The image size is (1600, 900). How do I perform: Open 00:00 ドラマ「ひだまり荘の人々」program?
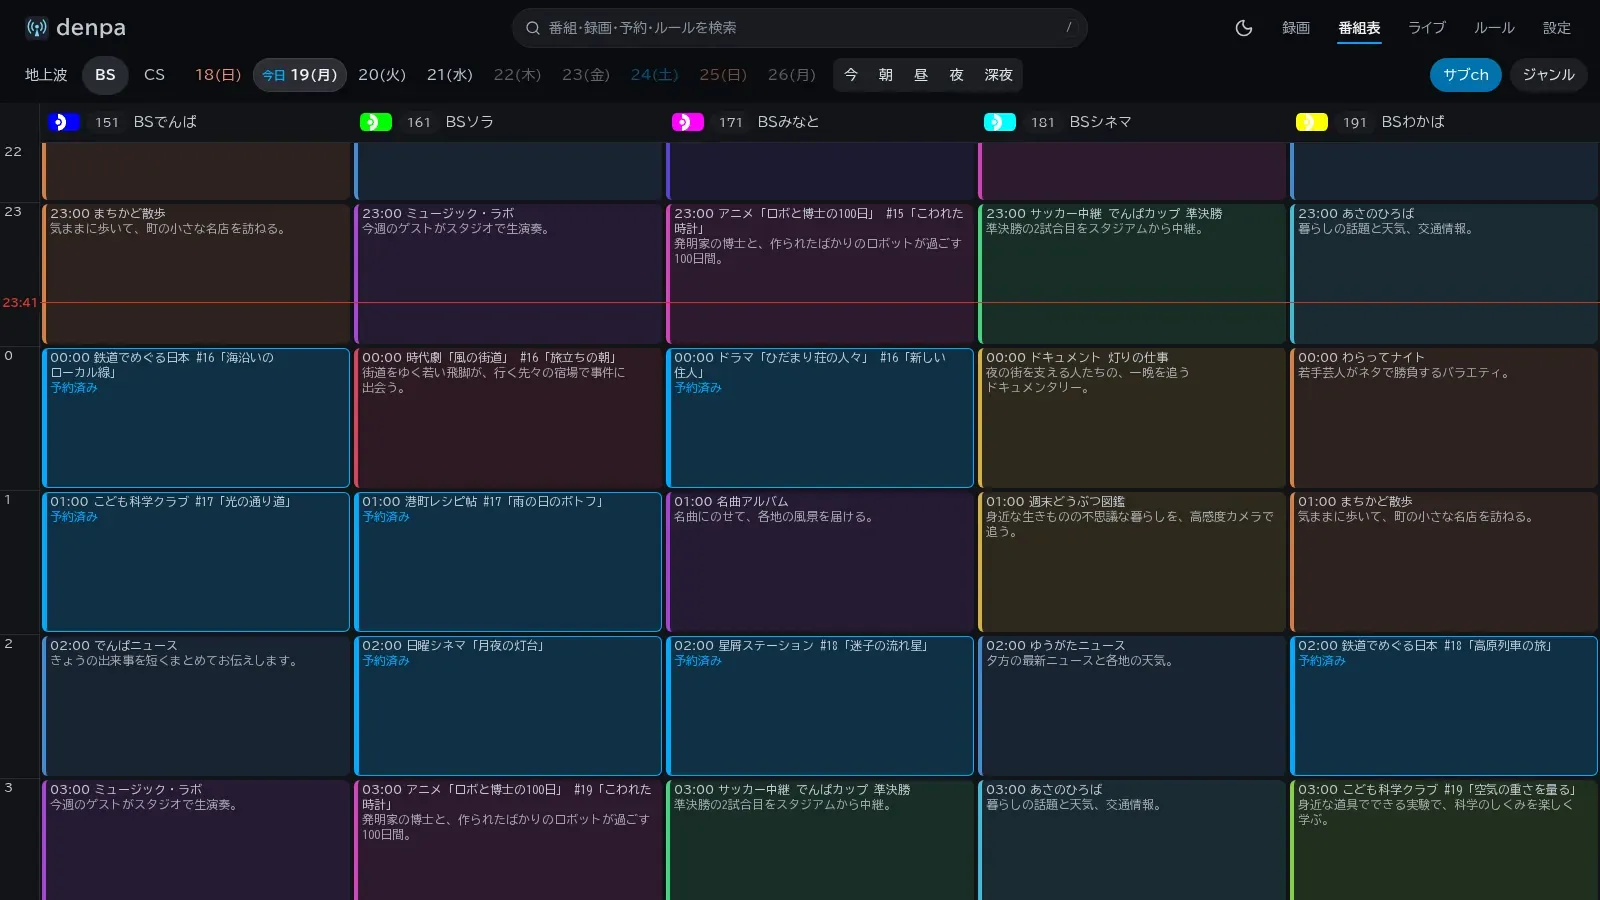pyautogui.click(x=820, y=418)
